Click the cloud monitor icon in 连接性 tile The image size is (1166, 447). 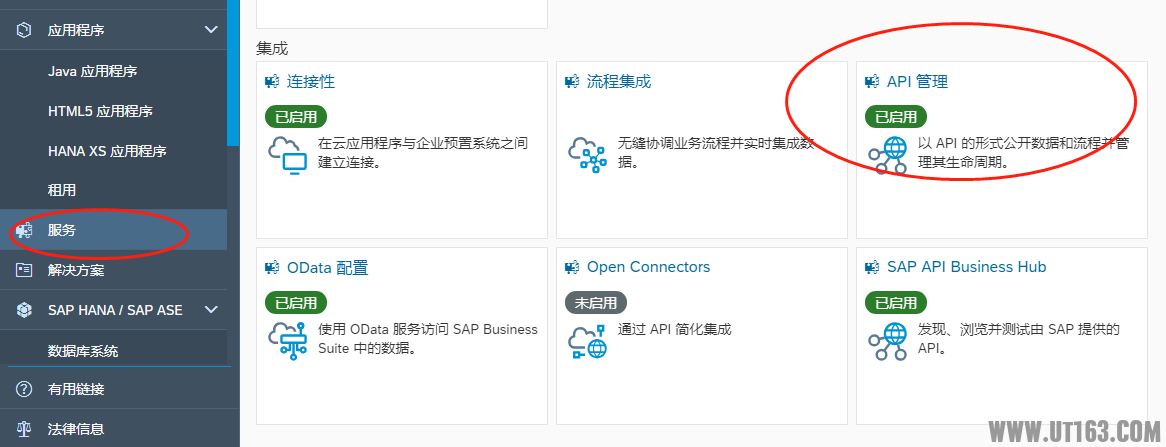tap(287, 155)
